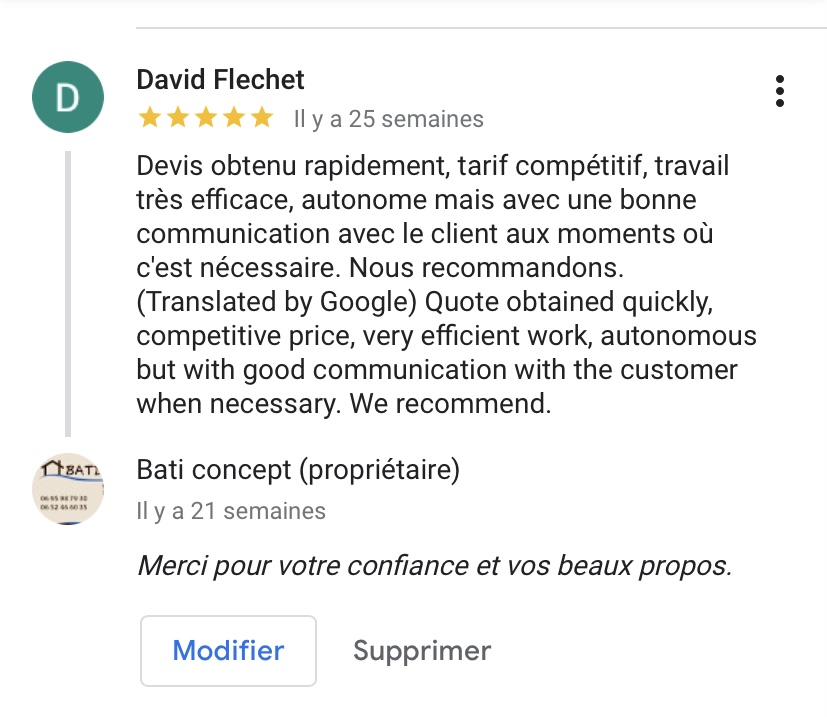Click the English translation 'We recommend.'
The height and width of the screenshot is (717, 827).
click(450, 404)
